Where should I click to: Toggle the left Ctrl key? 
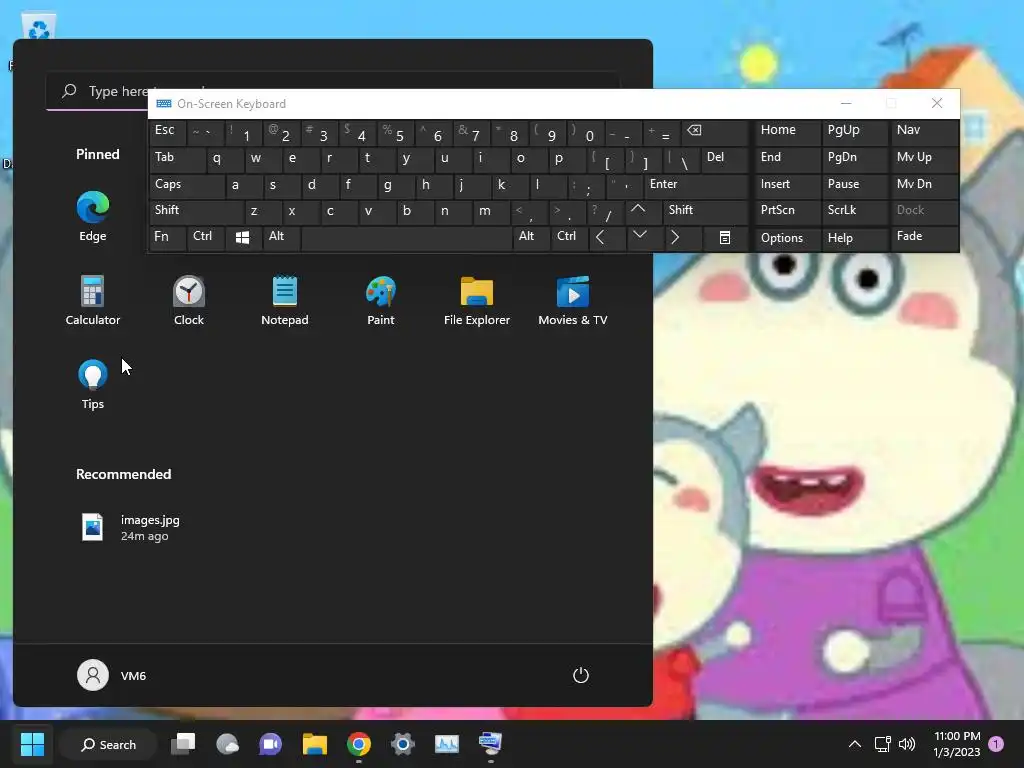205,238
